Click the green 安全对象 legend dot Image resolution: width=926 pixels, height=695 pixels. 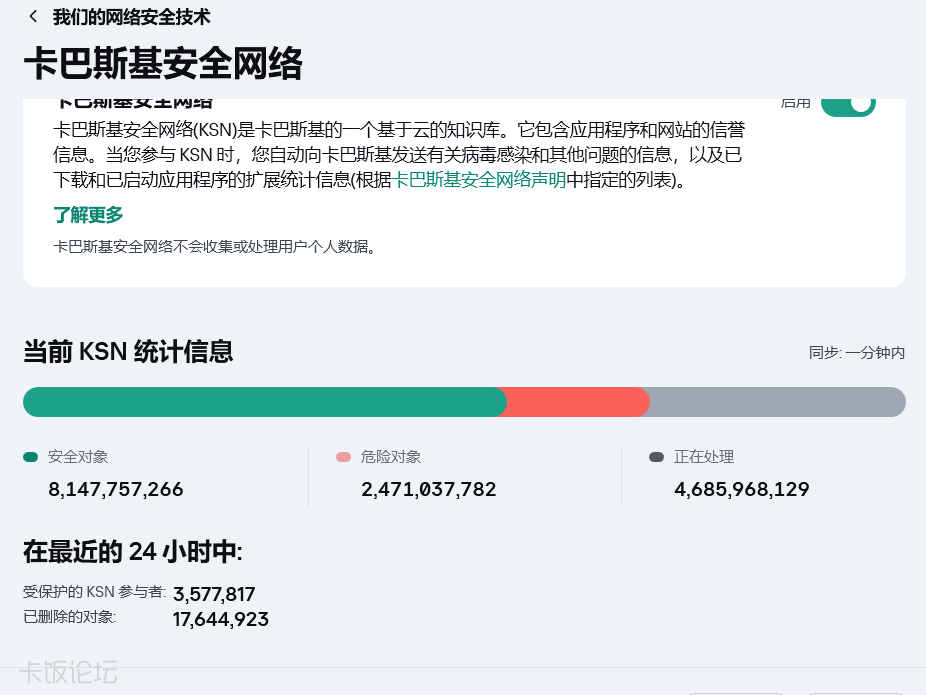(x=31, y=457)
